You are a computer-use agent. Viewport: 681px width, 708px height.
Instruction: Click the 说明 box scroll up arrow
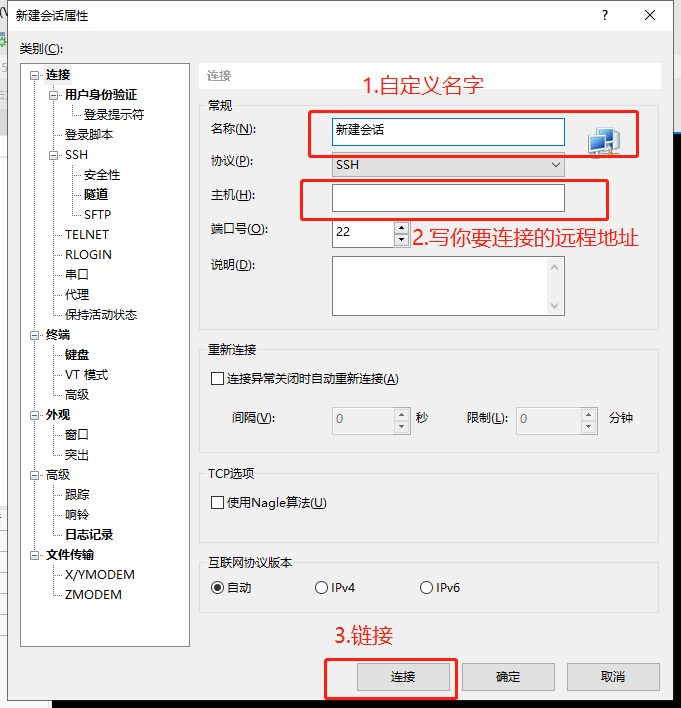pos(555,267)
